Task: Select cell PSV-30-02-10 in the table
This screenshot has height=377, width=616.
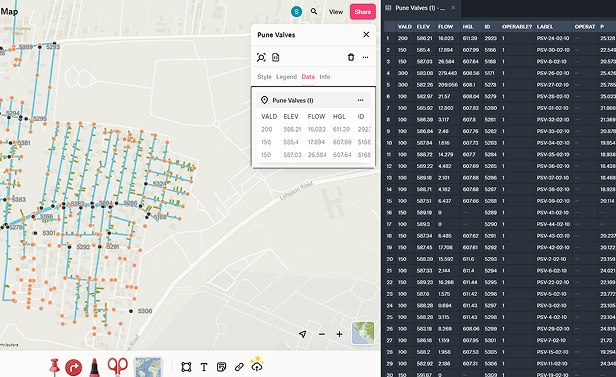Action: [553, 50]
